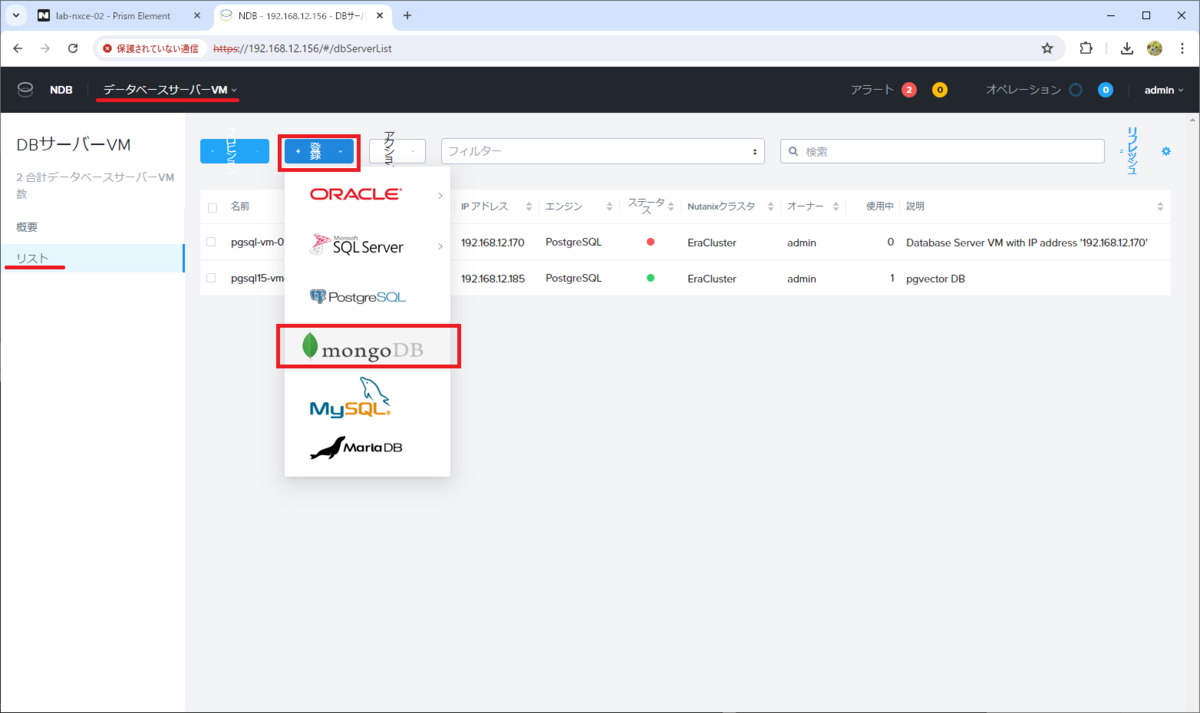Click into the 検索 search field

click(942, 151)
